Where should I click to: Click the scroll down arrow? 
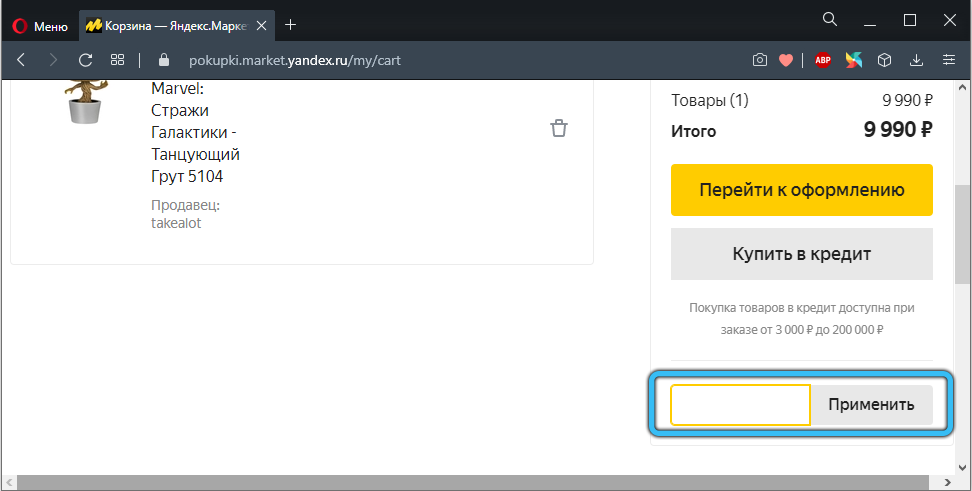963,466
